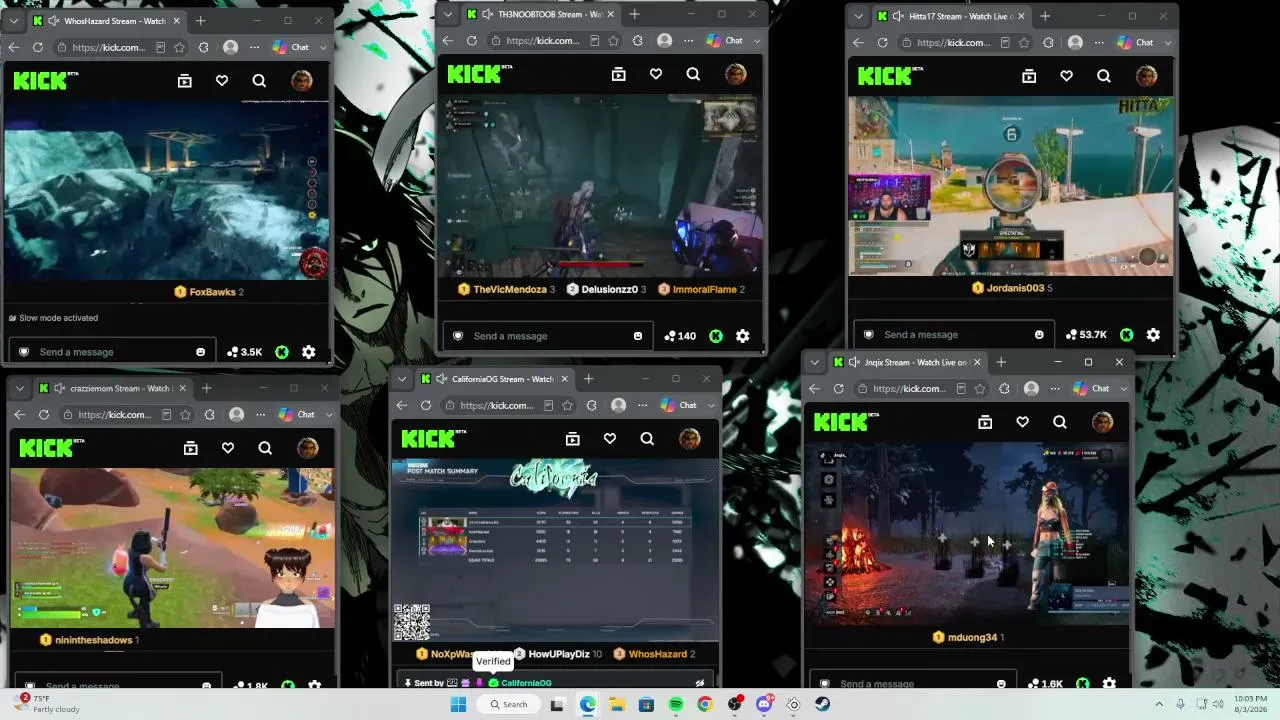
Task: Open chat settings gear in WhosHazard window
Action: coord(309,352)
